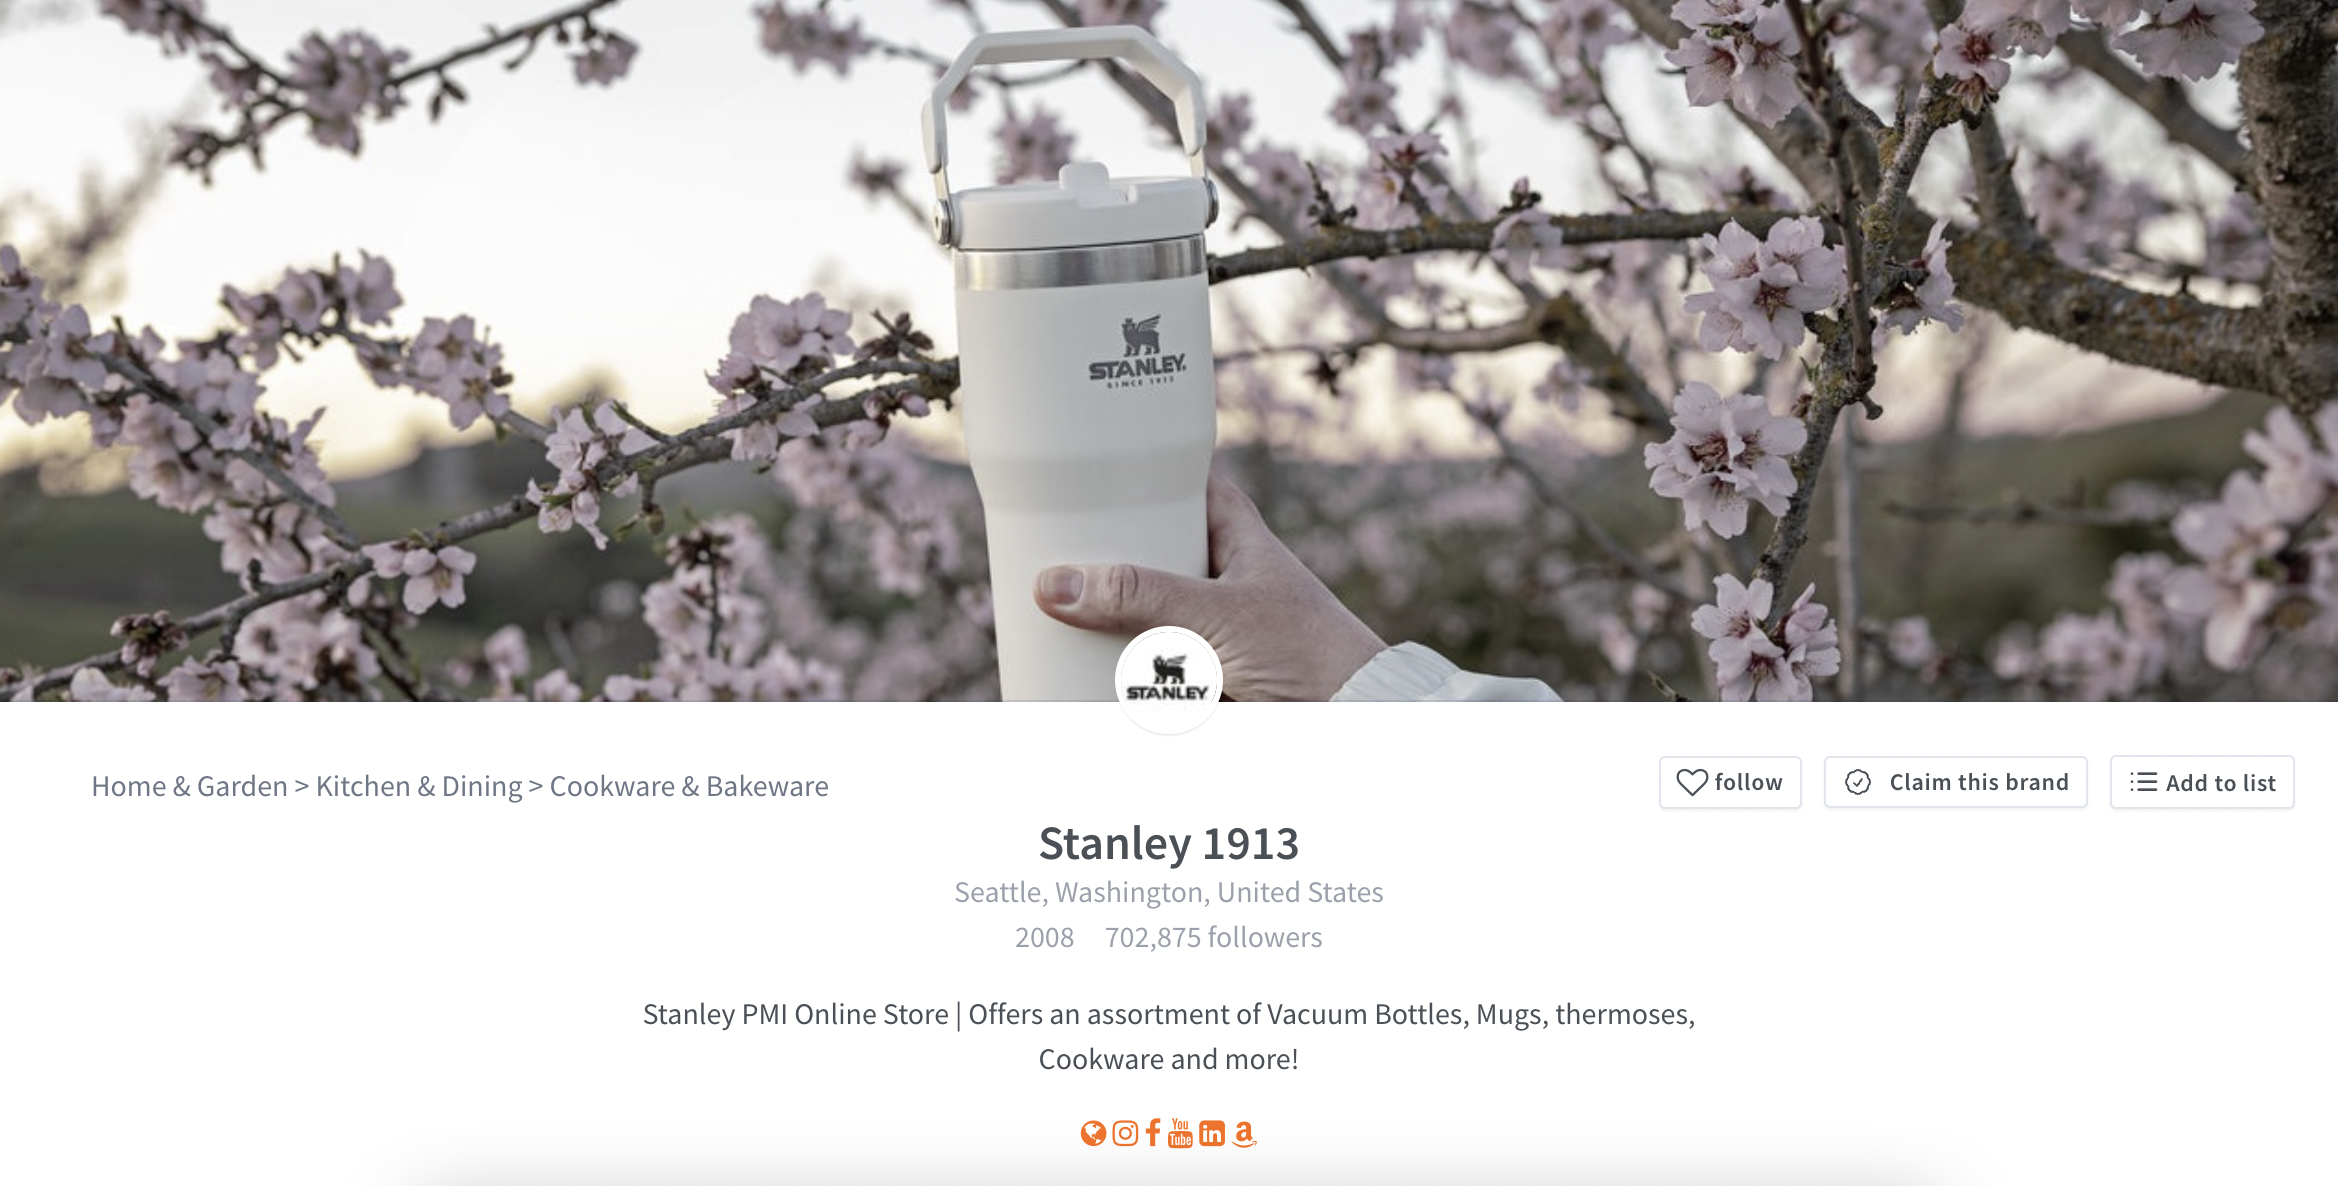Open the Add to list menu
The width and height of the screenshot is (2338, 1186).
pyautogui.click(x=2202, y=782)
